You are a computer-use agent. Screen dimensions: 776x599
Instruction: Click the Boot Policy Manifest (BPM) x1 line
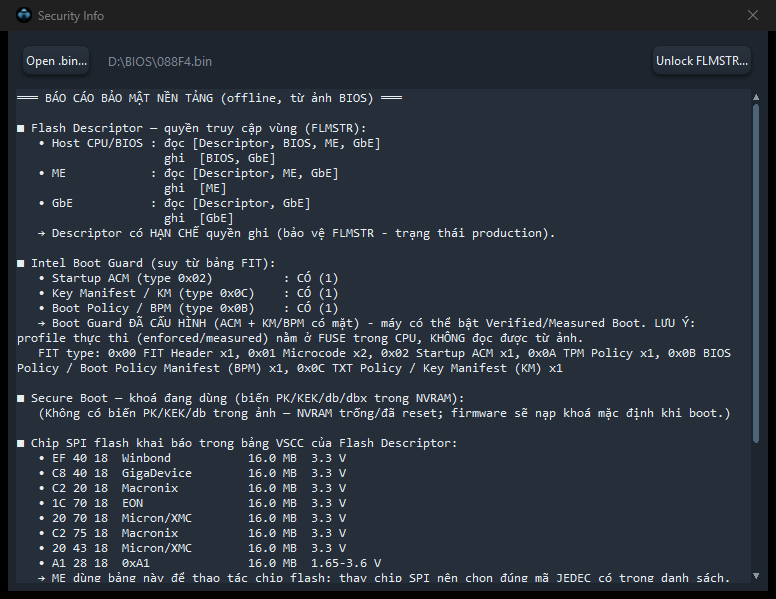pos(290,368)
